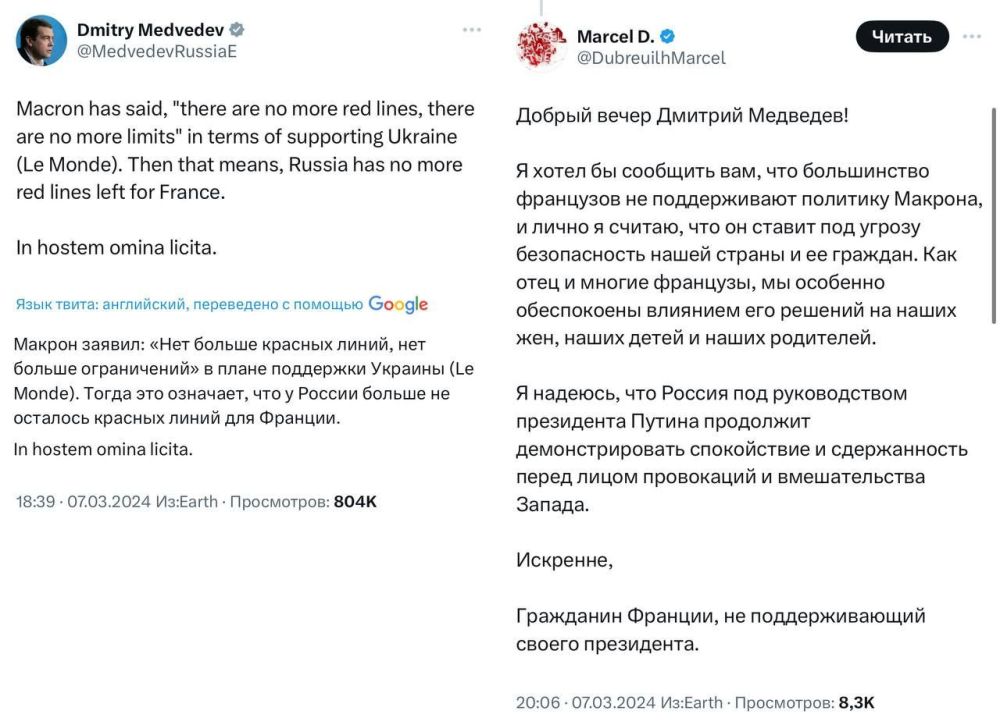Click the Читать button to follow Marcel D.

click(900, 36)
